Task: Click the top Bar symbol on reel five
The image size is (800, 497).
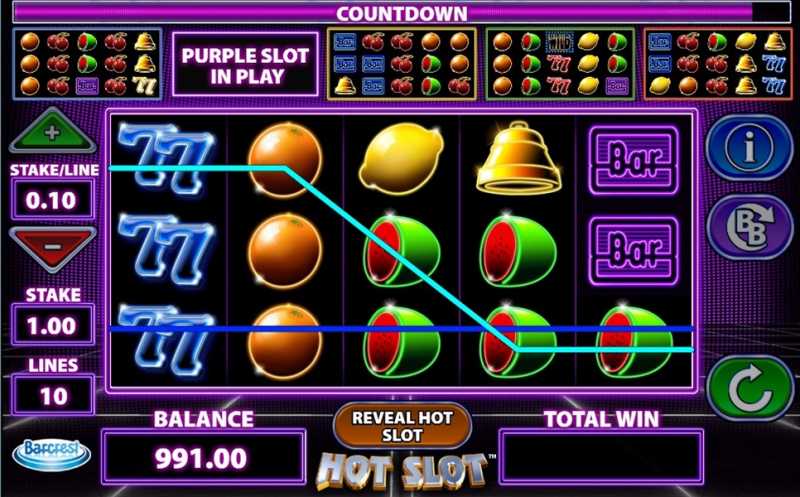Action: tap(634, 161)
